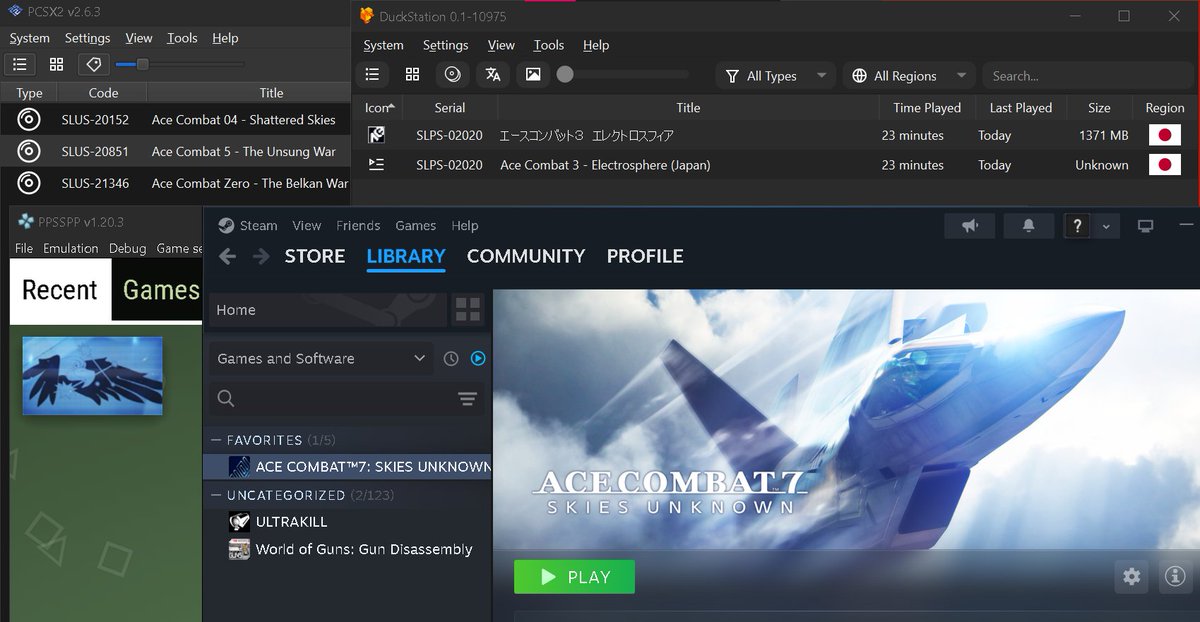Open Steam notifications bell

pyautogui.click(x=1028, y=226)
